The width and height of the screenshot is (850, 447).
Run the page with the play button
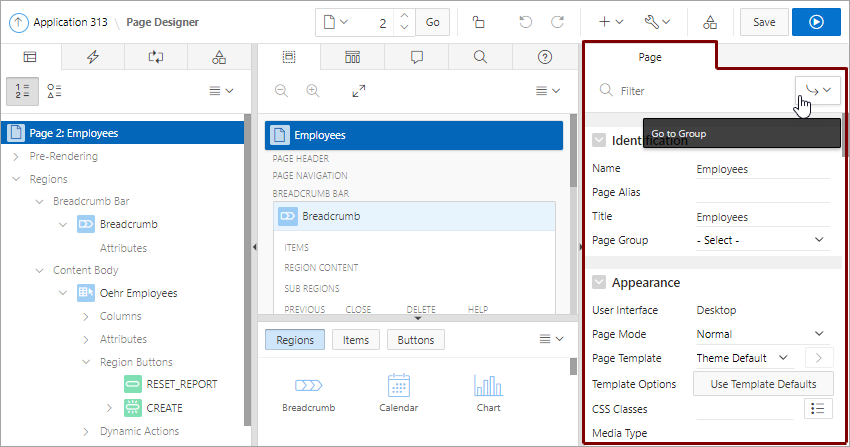coord(816,22)
